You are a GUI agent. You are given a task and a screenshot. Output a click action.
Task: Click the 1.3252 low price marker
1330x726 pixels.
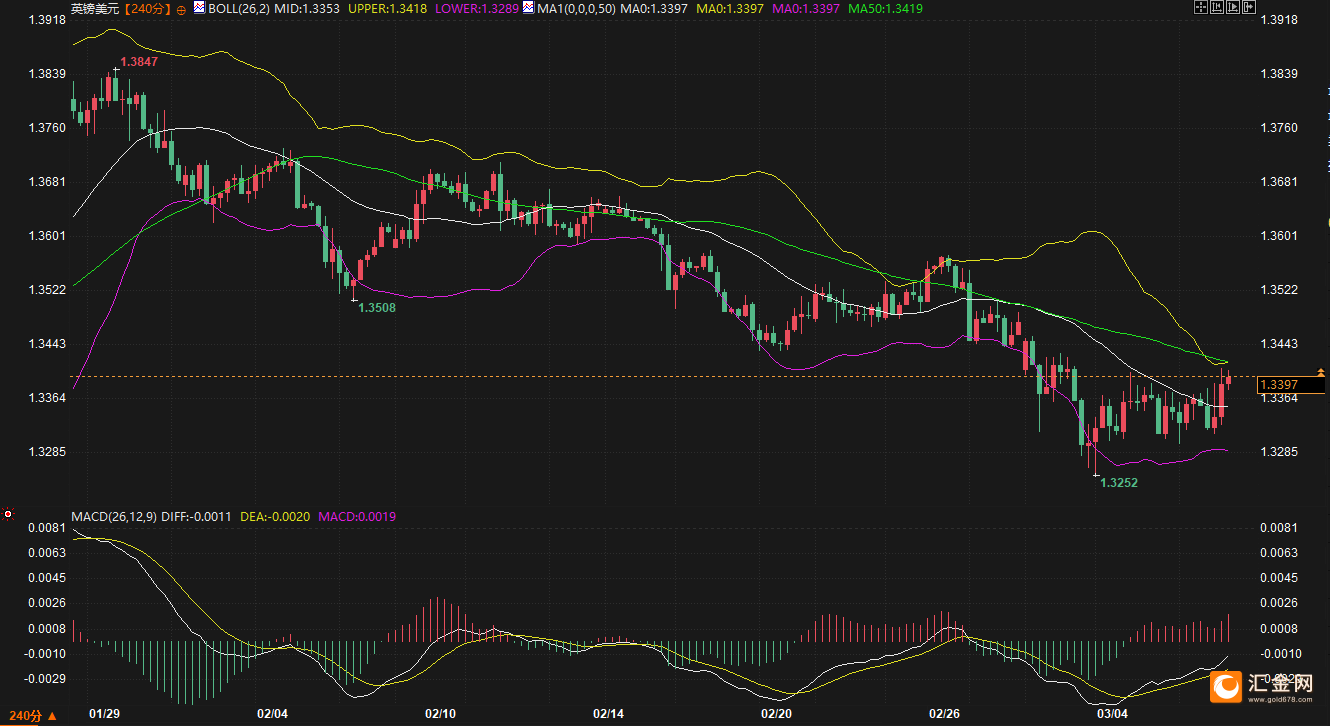coord(1119,482)
